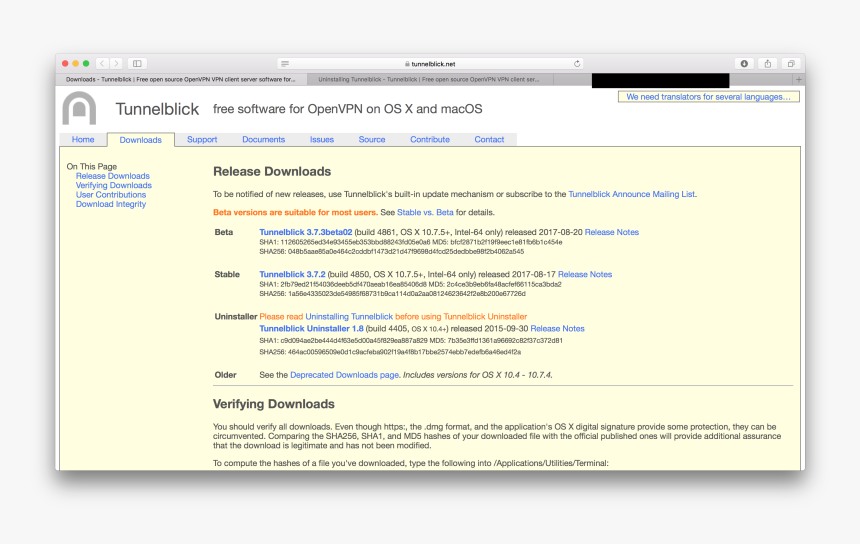Switch to the Uninstalling Tunnelblick browser tab
The height and width of the screenshot is (544, 860).
(x=430, y=80)
